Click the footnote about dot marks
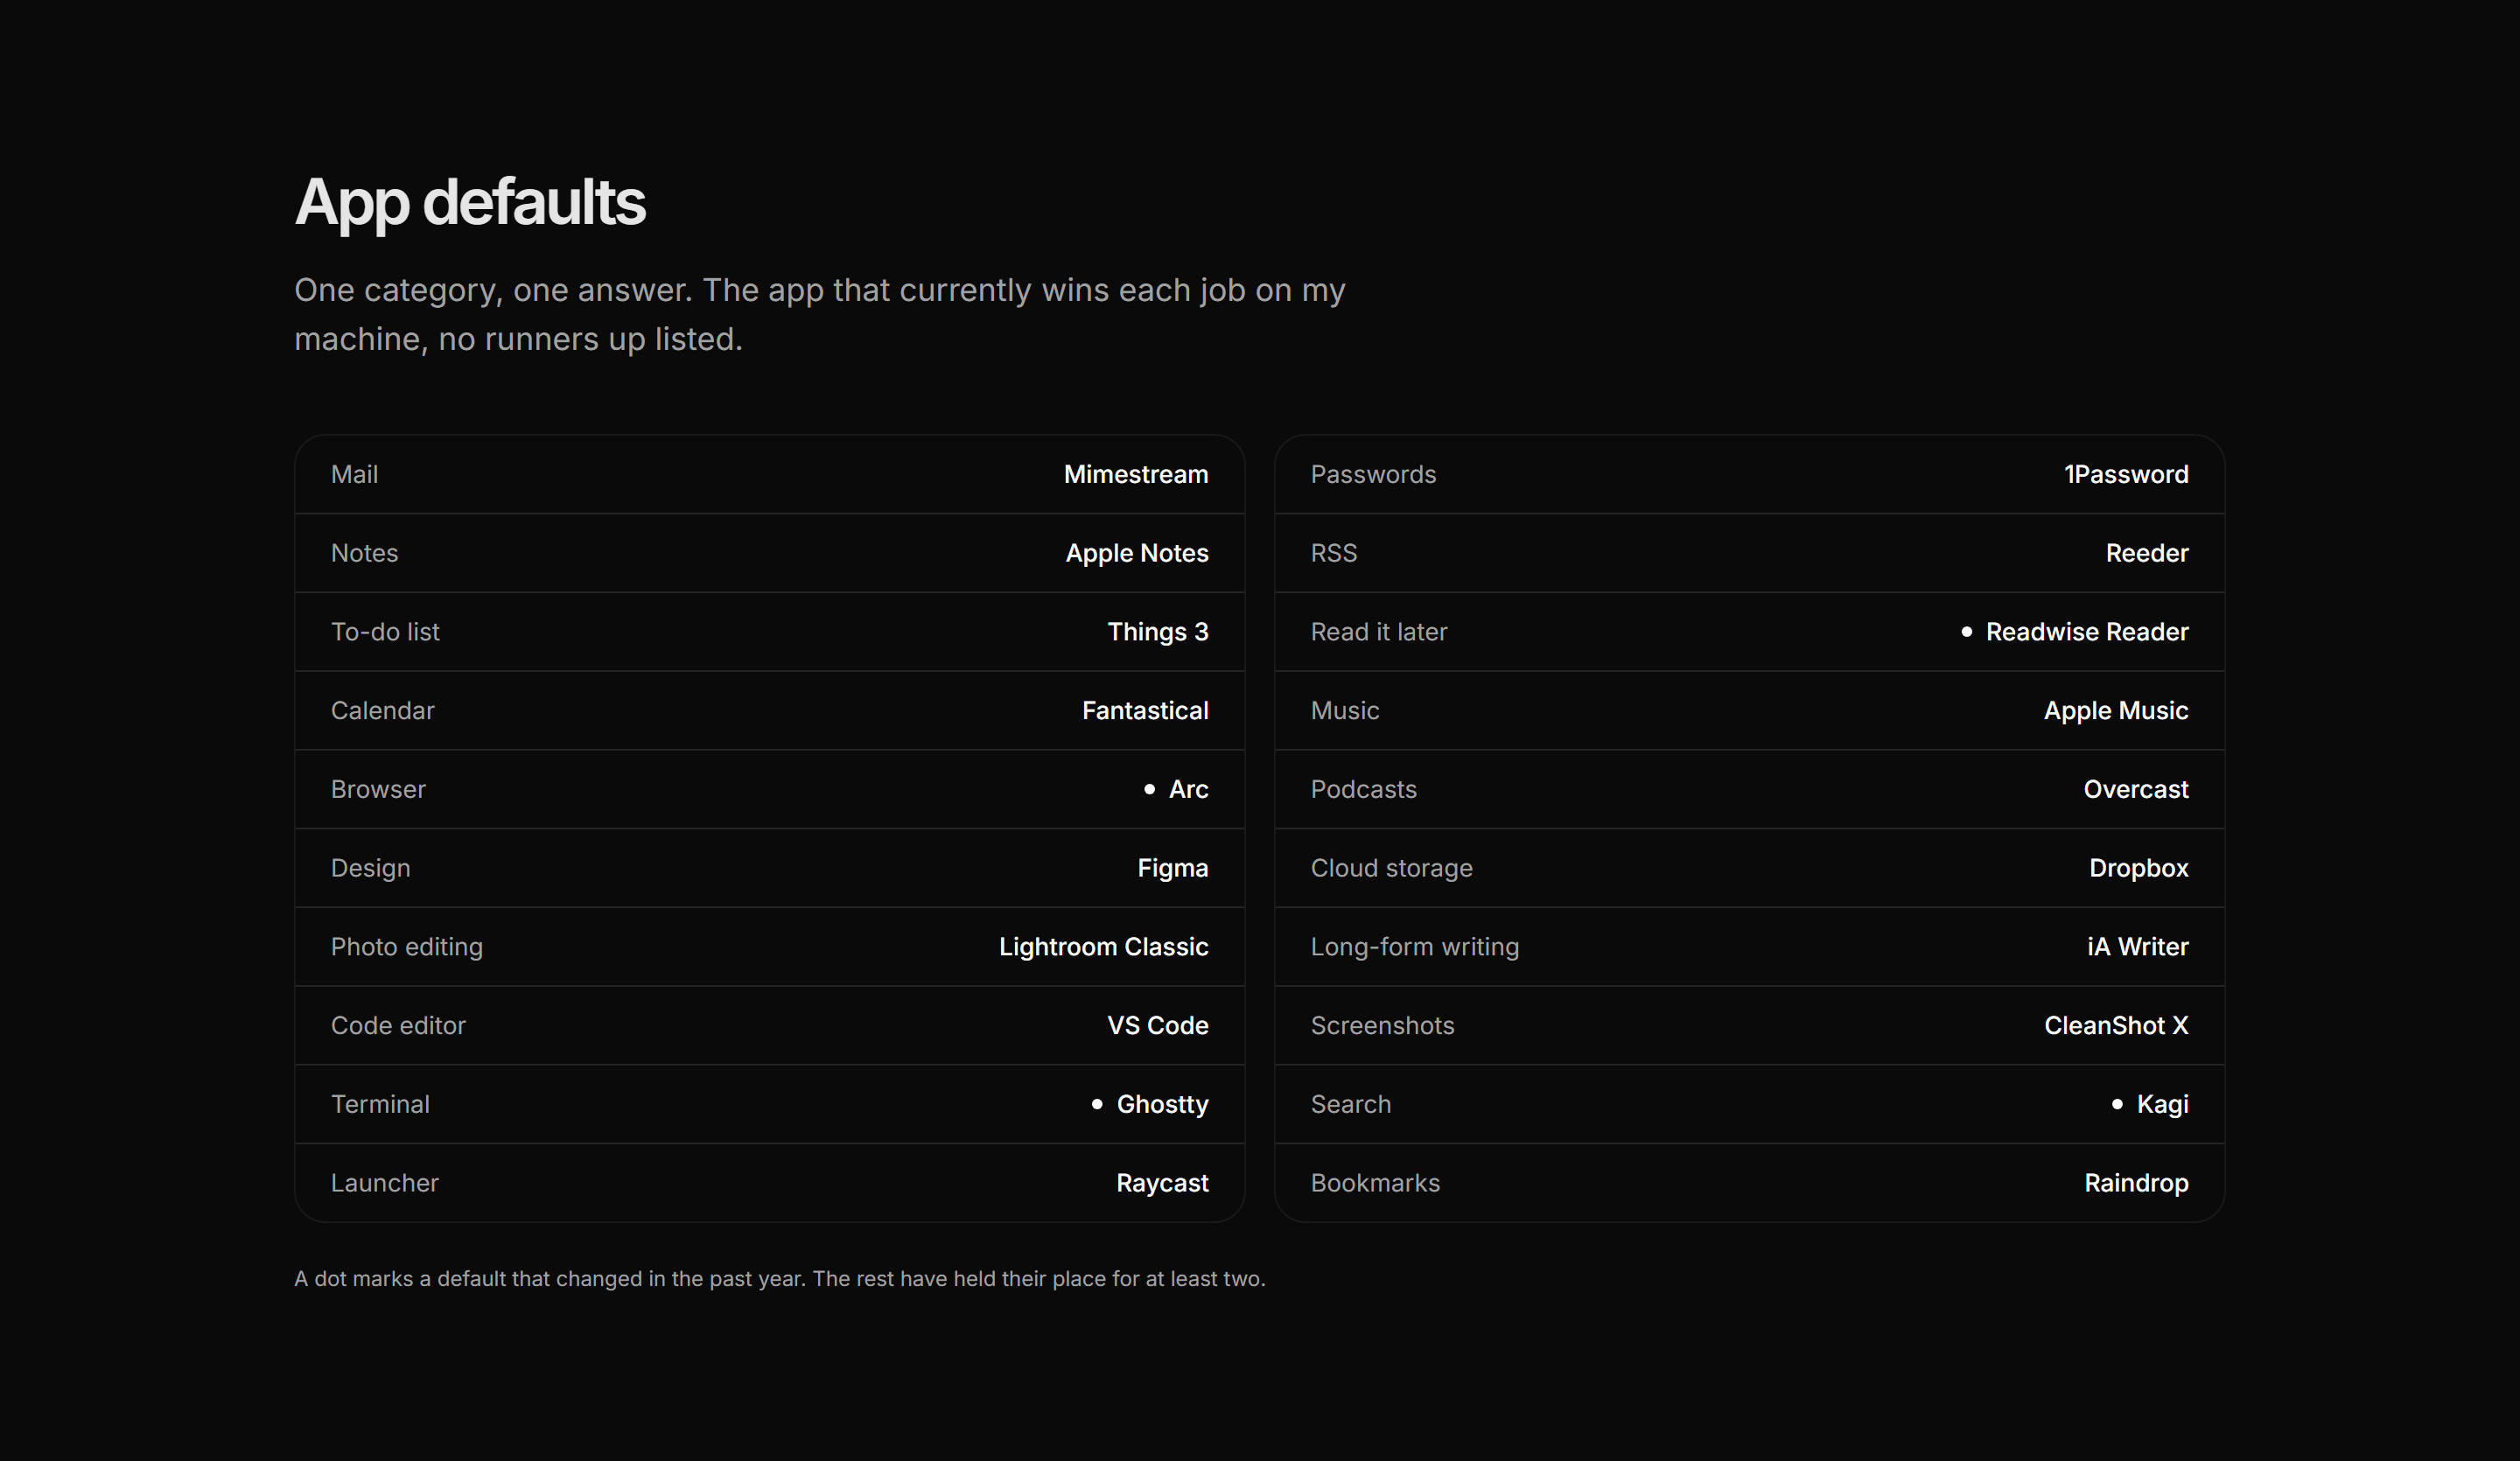 click(780, 1279)
